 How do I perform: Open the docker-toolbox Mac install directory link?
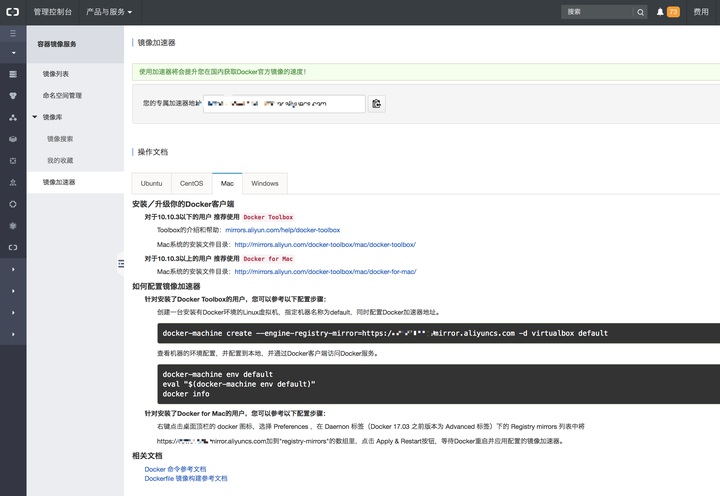pos(325,245)
